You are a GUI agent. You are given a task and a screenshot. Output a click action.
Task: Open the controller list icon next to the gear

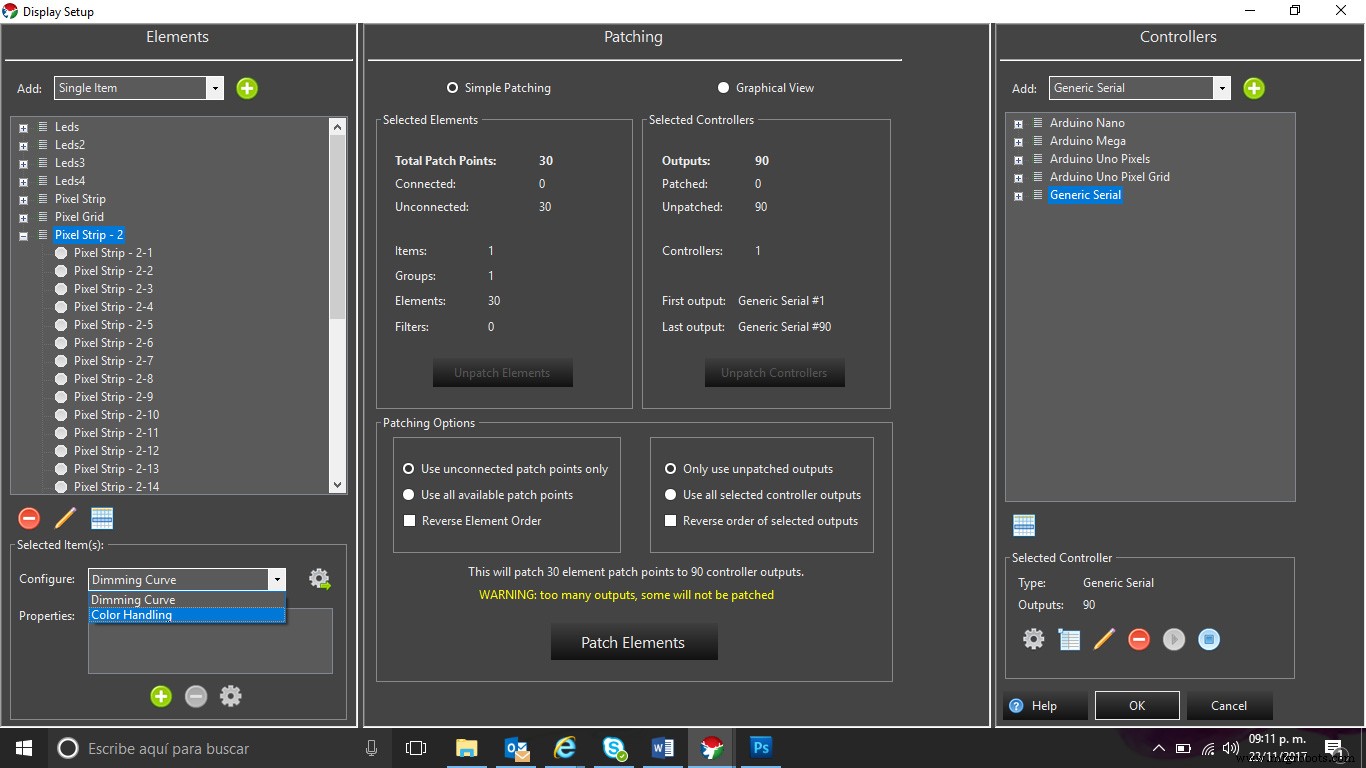coord(1069,639)
